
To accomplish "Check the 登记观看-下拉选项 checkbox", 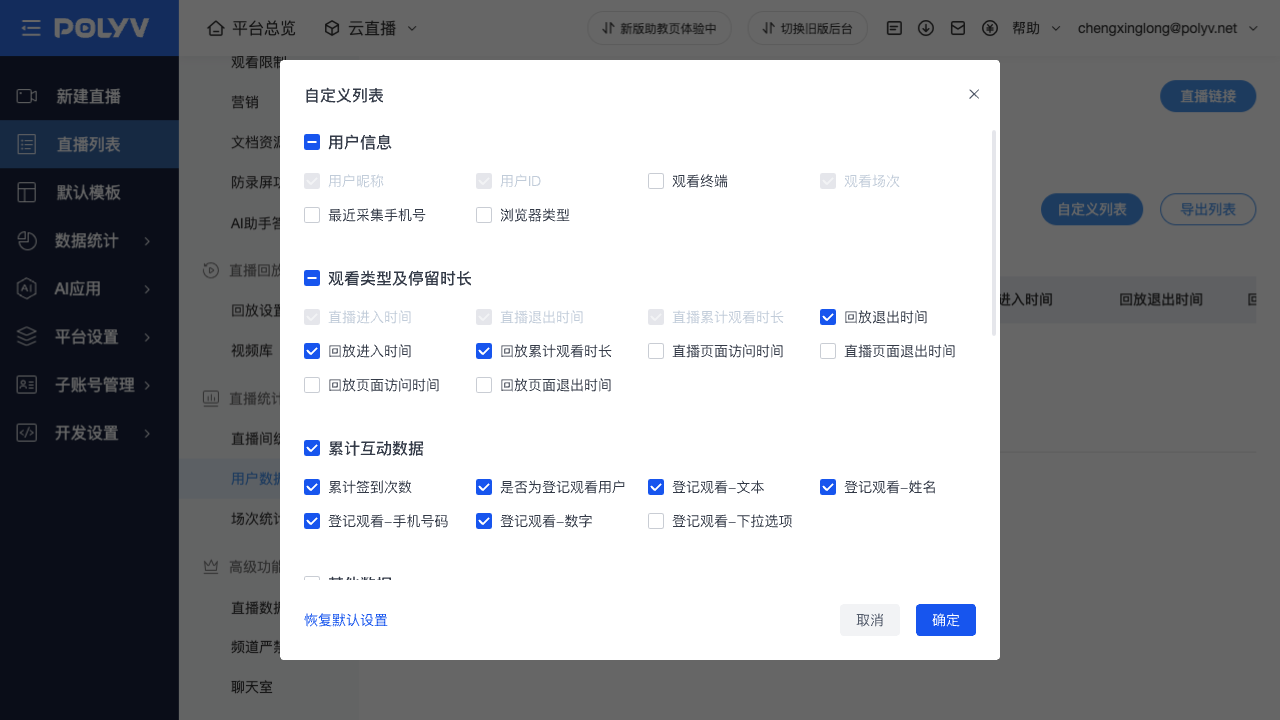I will [x=656, y=521].
